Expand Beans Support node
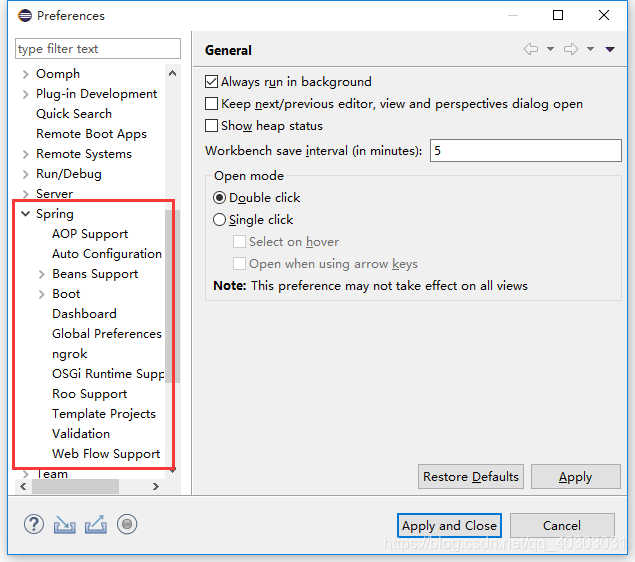The width and height of the screenshot is (635, 562). [41, 274]
